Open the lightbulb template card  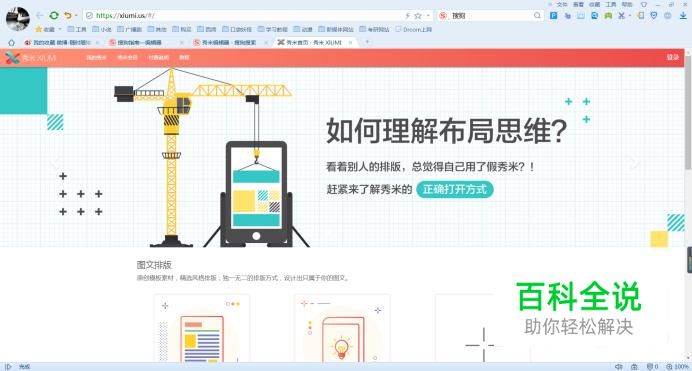342,328
